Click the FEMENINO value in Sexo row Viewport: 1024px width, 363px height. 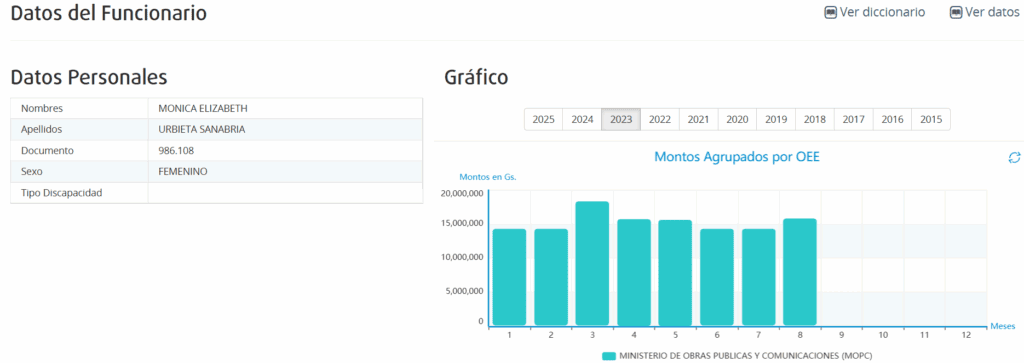pos(183,172)
